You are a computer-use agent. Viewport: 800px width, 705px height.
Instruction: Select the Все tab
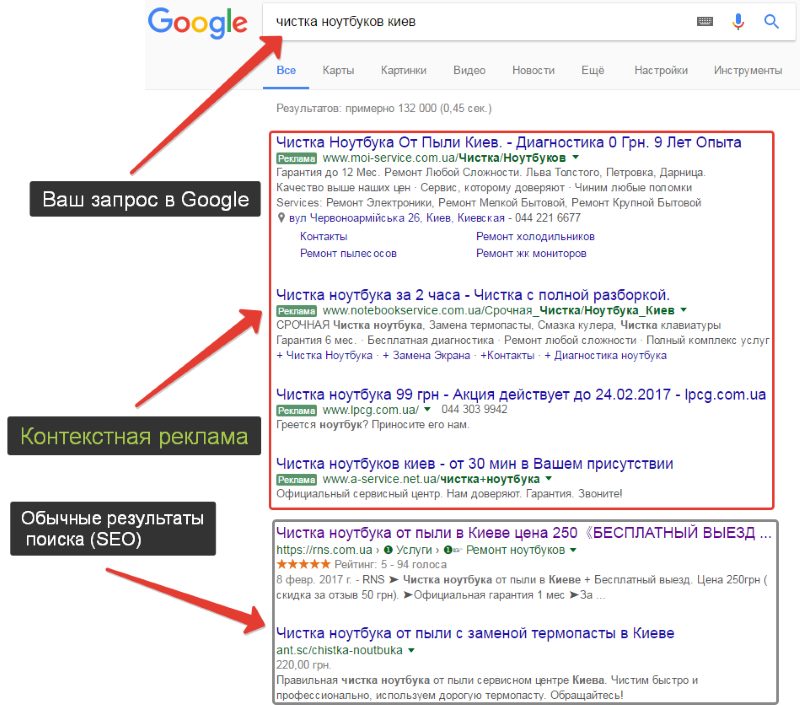coord(286,70)
